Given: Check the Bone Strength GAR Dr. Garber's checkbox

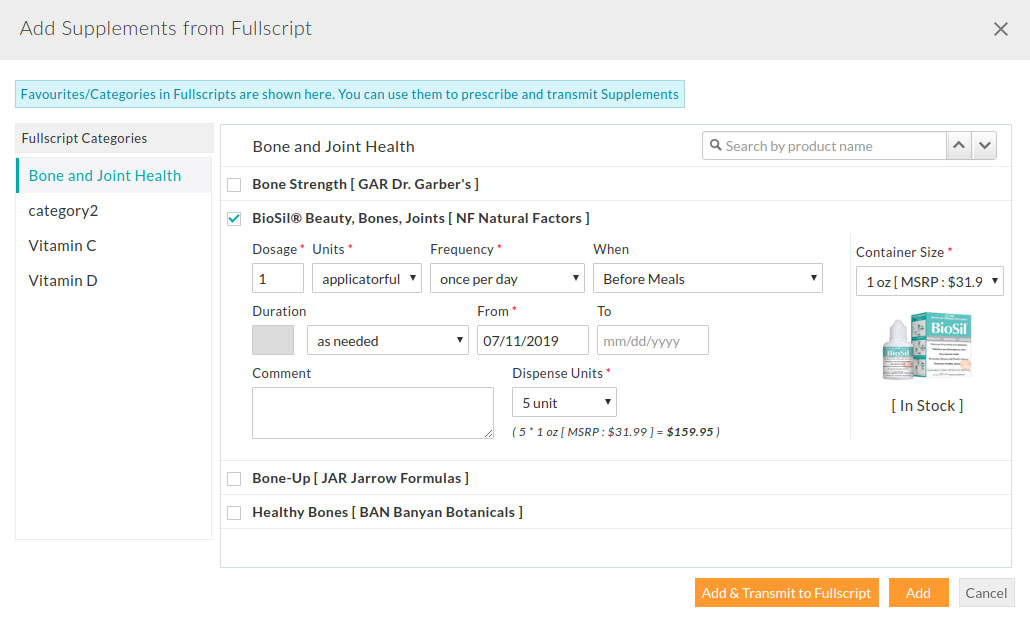Looking at the screenshot, I should [x=234, y=184].
